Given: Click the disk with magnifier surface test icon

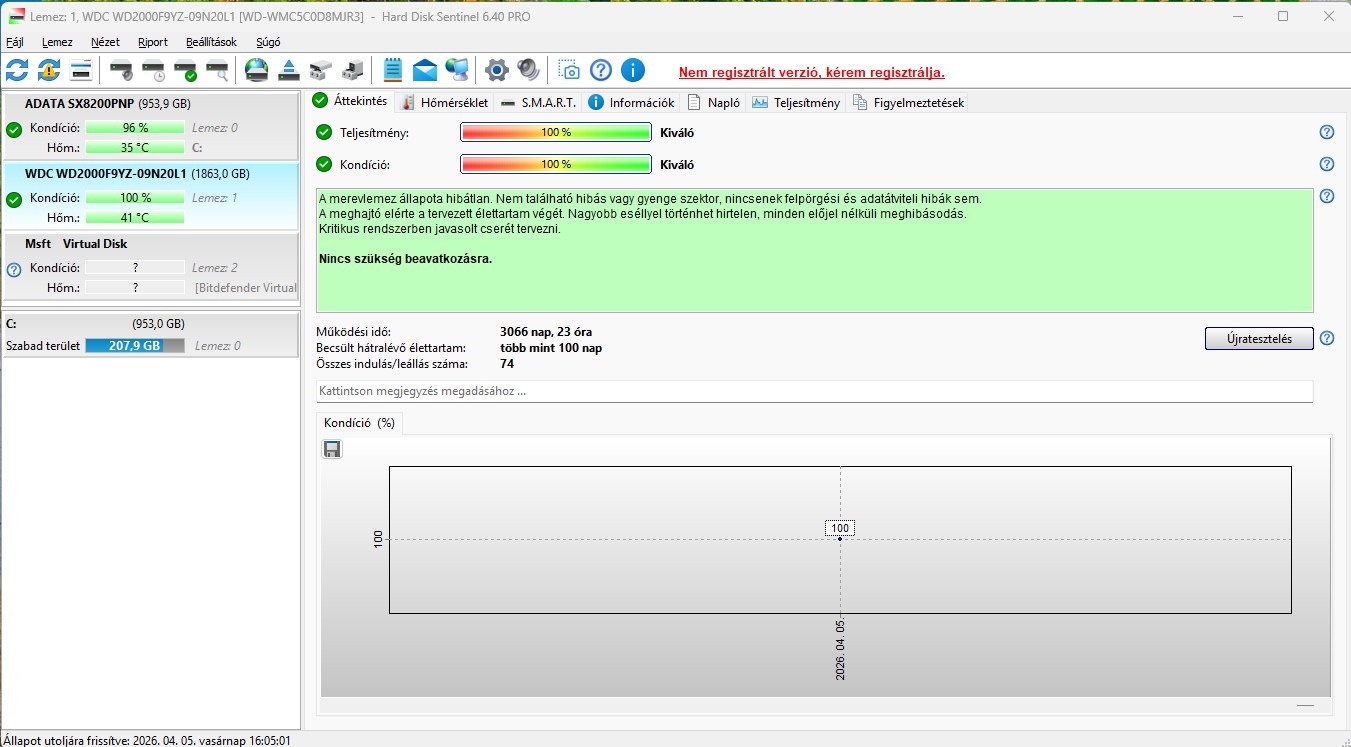Looking at the screenshot, I should [217, 70].
